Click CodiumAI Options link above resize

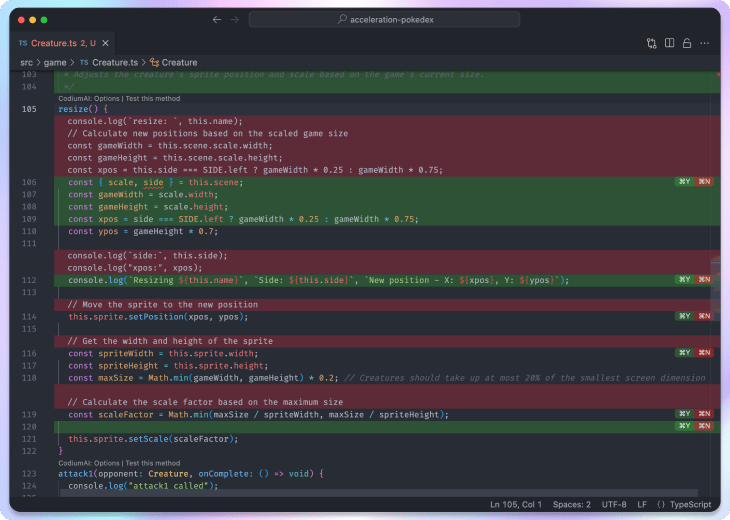[89, 99]
